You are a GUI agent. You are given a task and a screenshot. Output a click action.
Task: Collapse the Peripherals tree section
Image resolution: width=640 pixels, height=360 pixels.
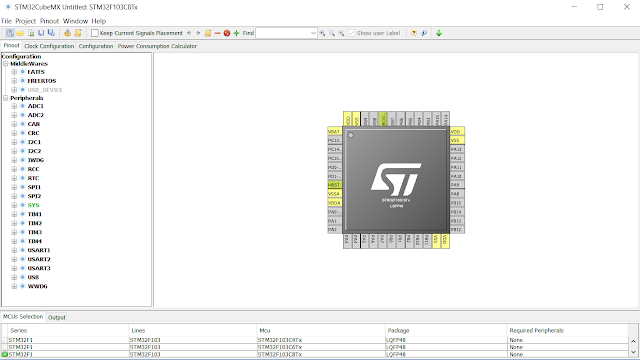6,98
